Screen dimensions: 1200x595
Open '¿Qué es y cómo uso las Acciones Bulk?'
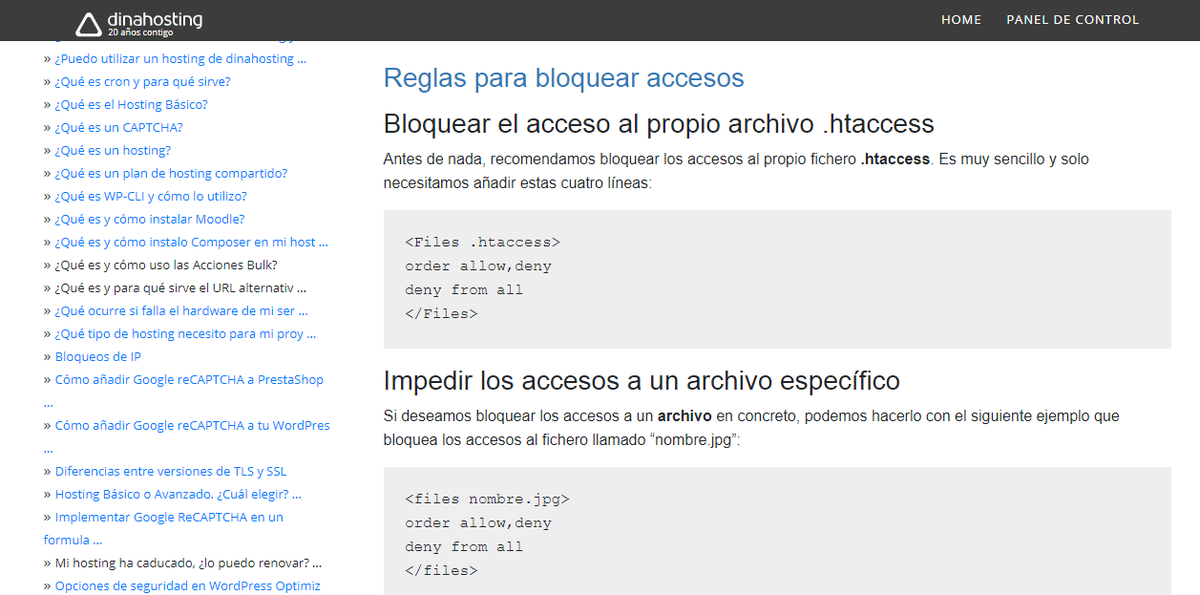pos(166,266)
